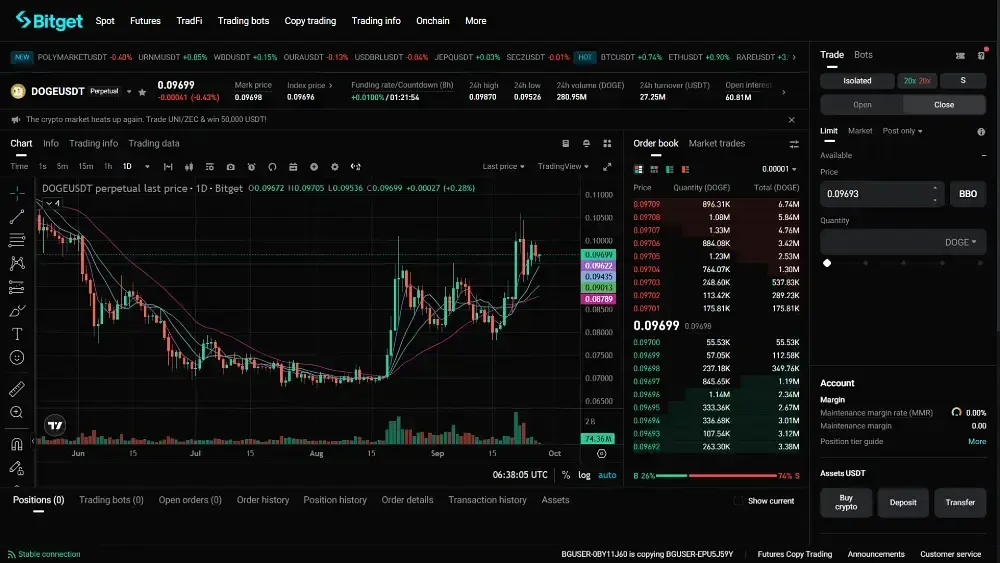Toggle percent scale on chart

[566, 475]
